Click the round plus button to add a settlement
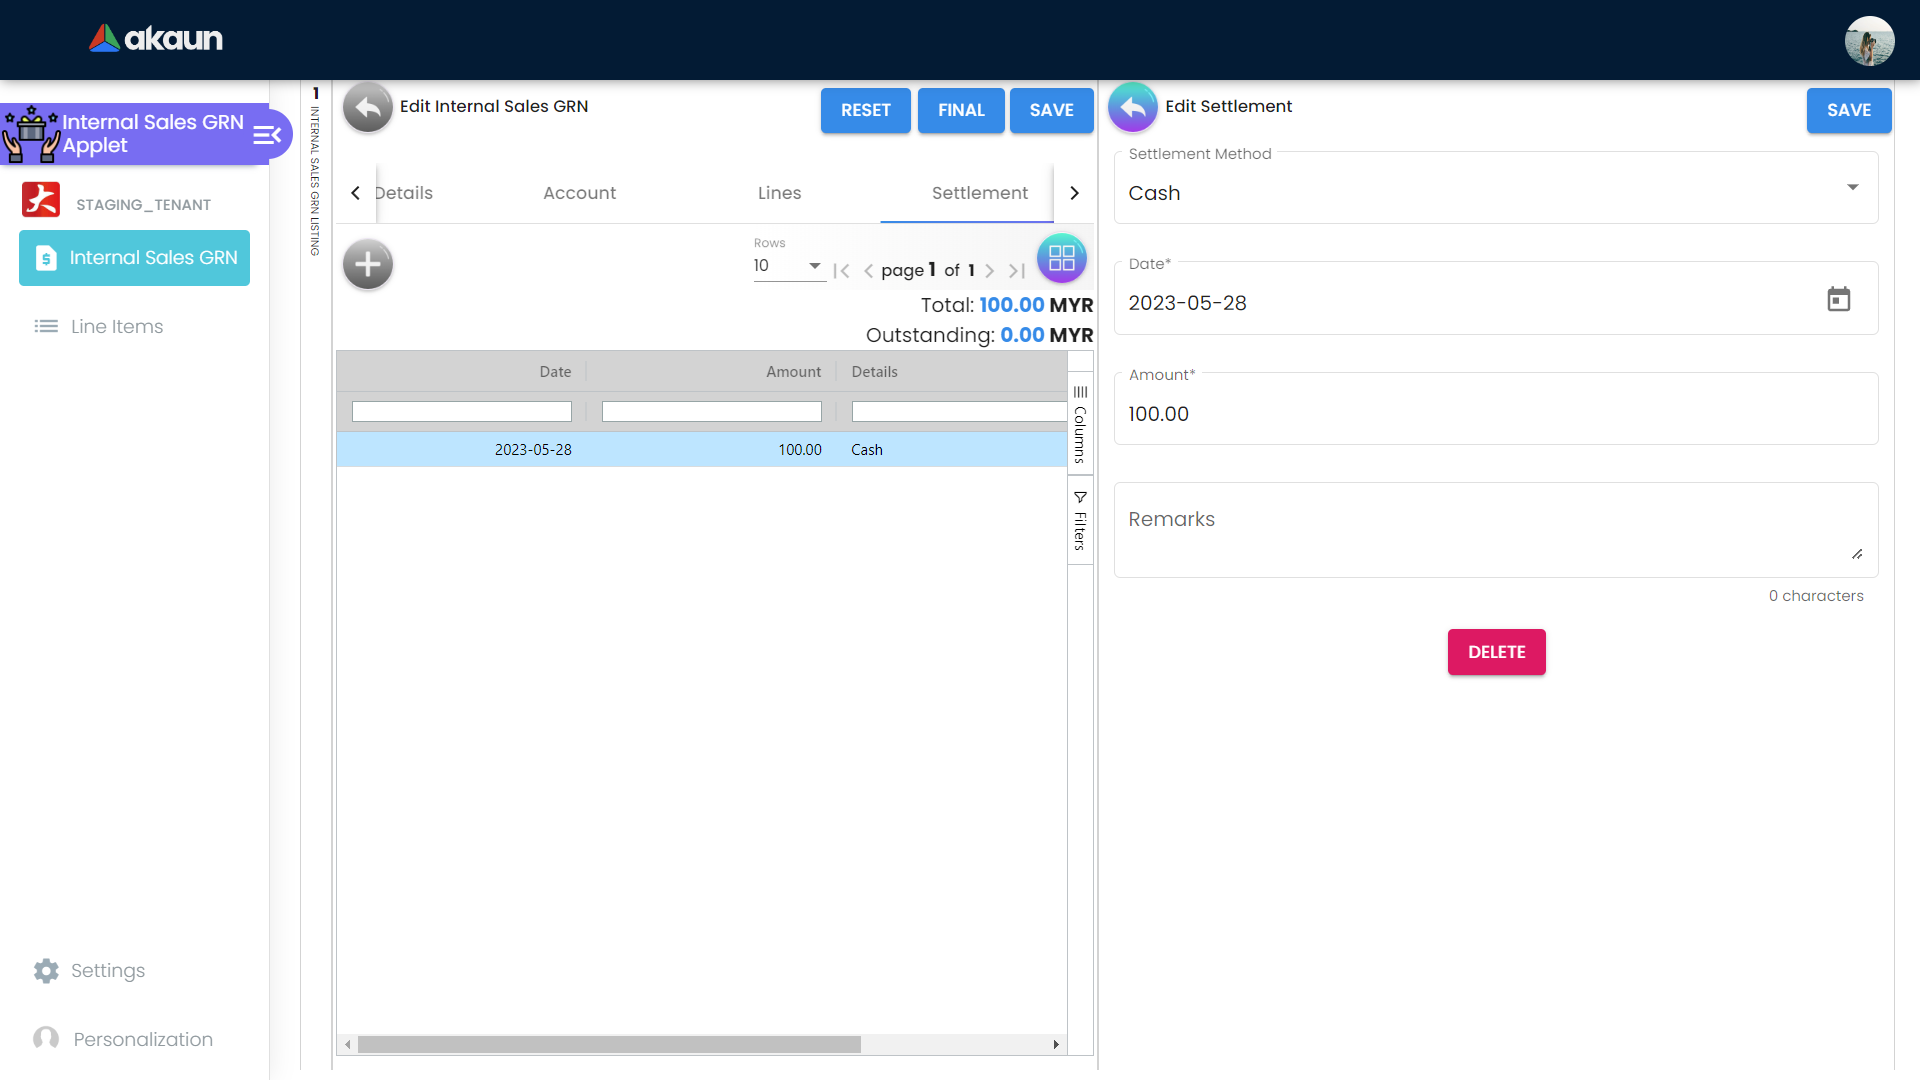This screenshot has height=1080, width=1920. pos(367,265)
